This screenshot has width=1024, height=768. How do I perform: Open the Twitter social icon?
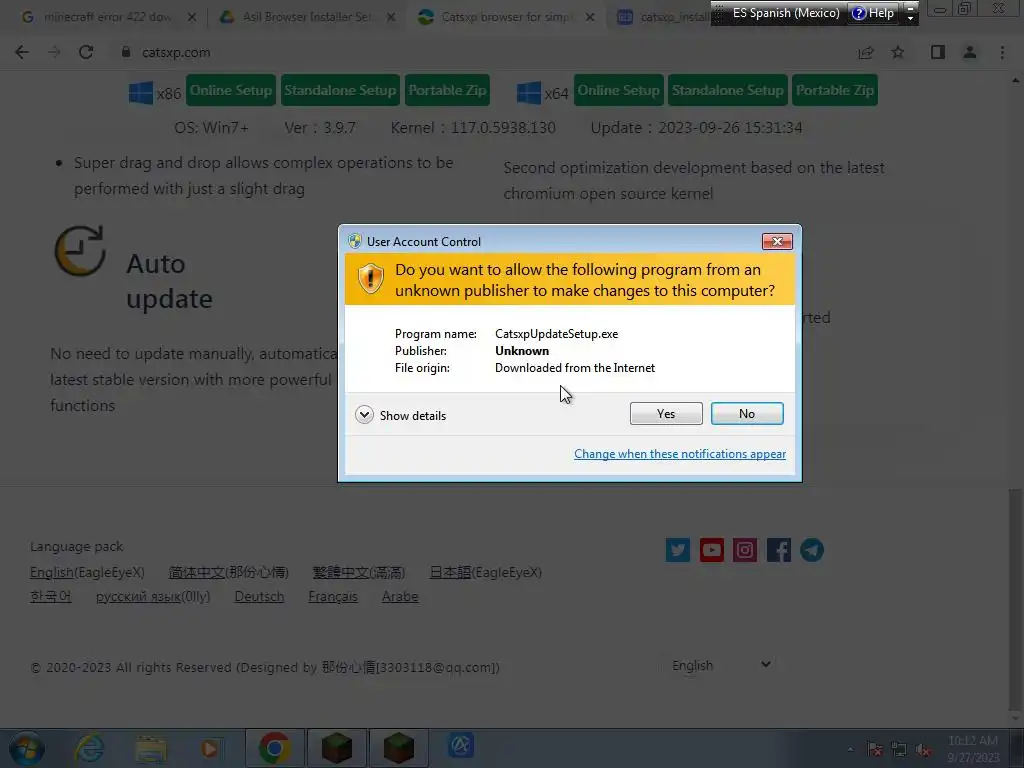click(x=678, y=550)
